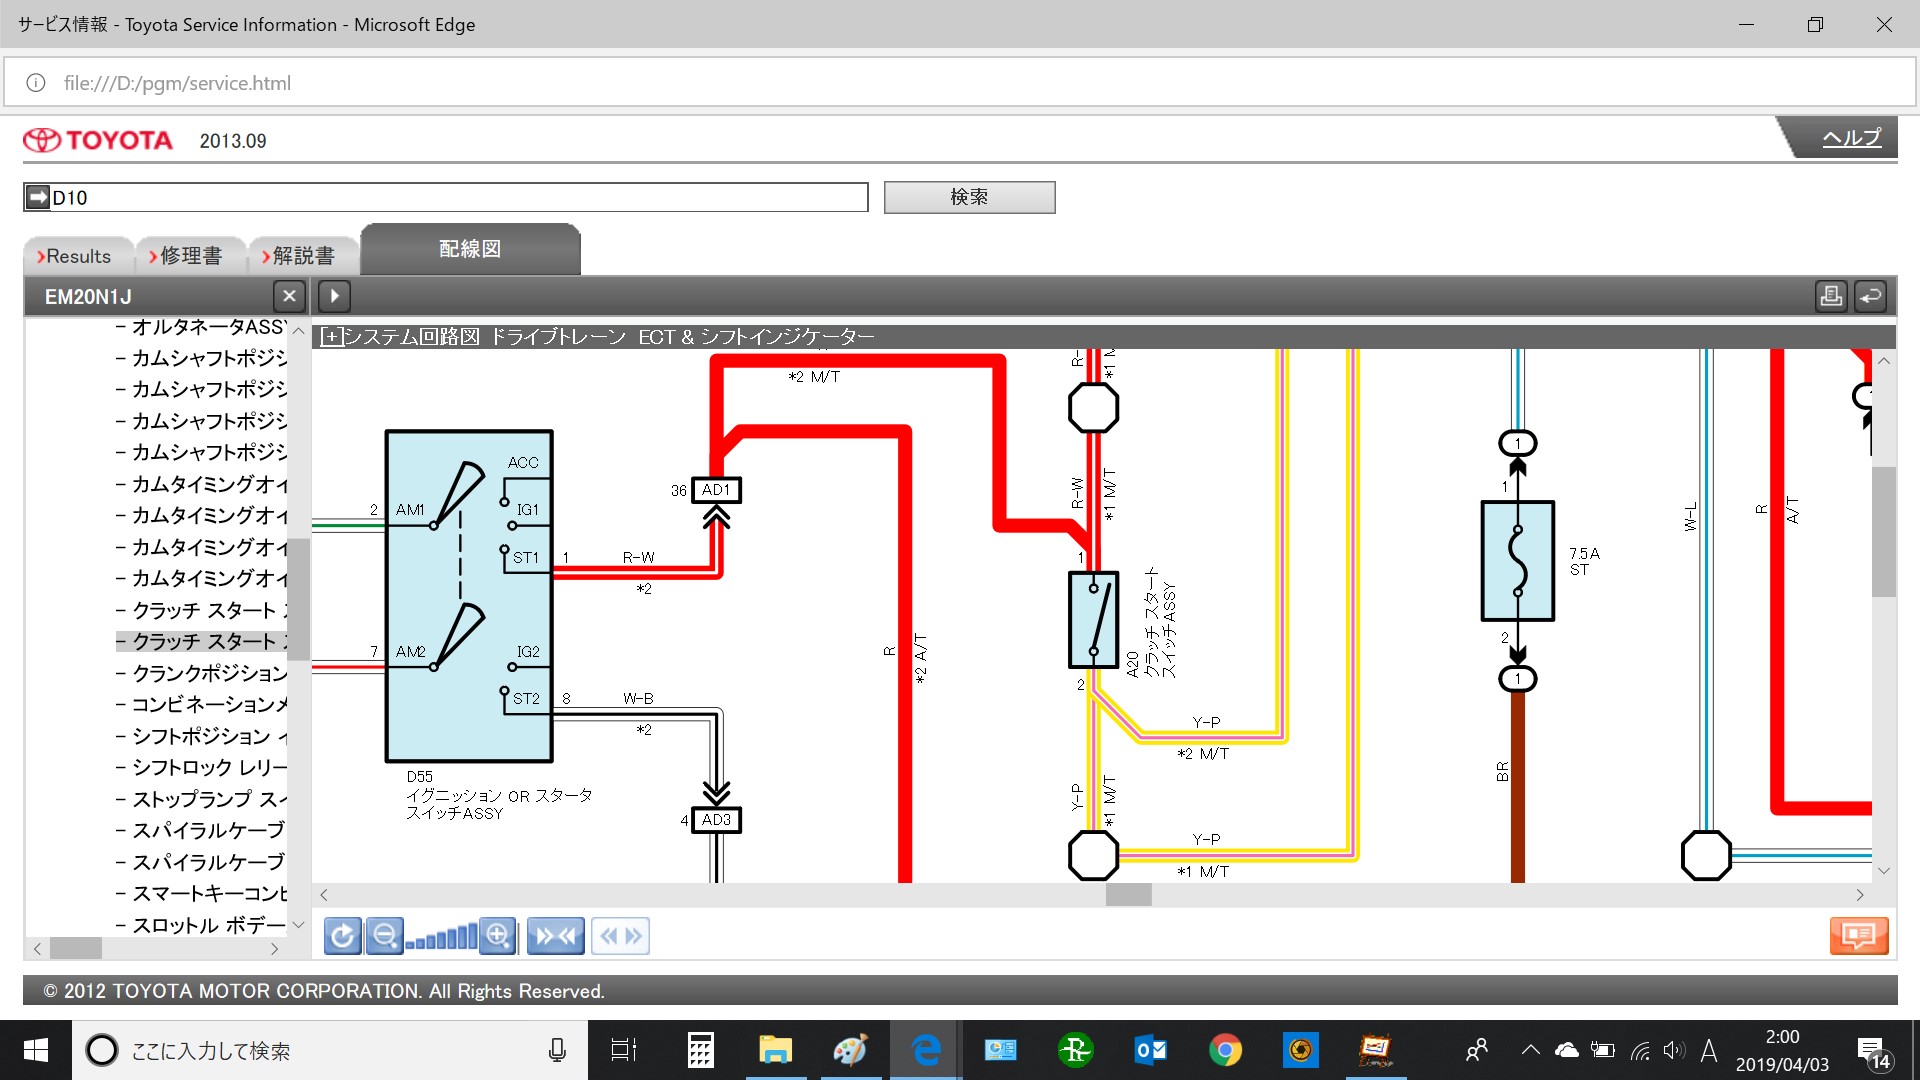1920x1080 pixels.
Task: Open Calculator from the taskbar
Action: click(x=700, y=1050)
